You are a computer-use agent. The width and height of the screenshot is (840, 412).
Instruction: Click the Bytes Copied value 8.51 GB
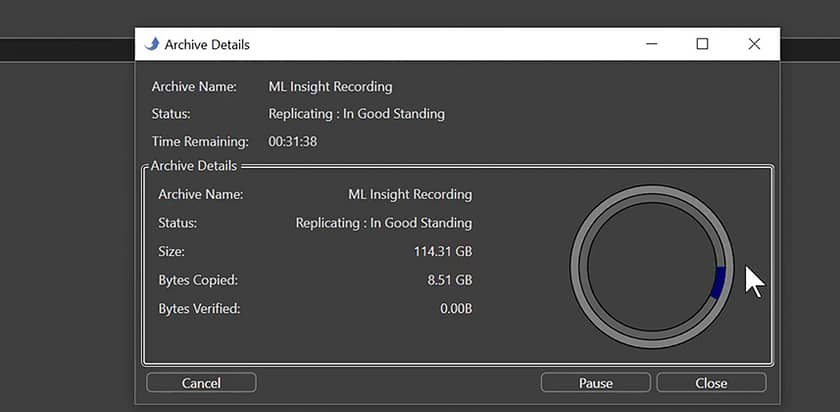[x=450, y=280]
